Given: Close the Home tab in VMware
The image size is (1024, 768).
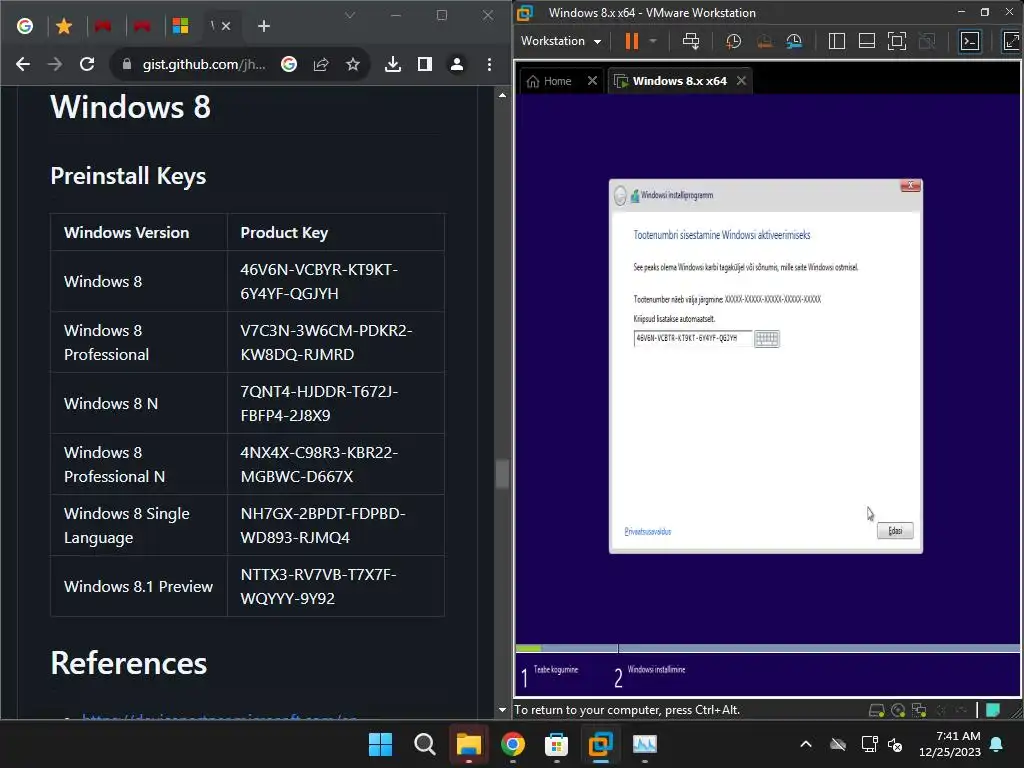Looking at the screenshot, I should coord(592,80).
